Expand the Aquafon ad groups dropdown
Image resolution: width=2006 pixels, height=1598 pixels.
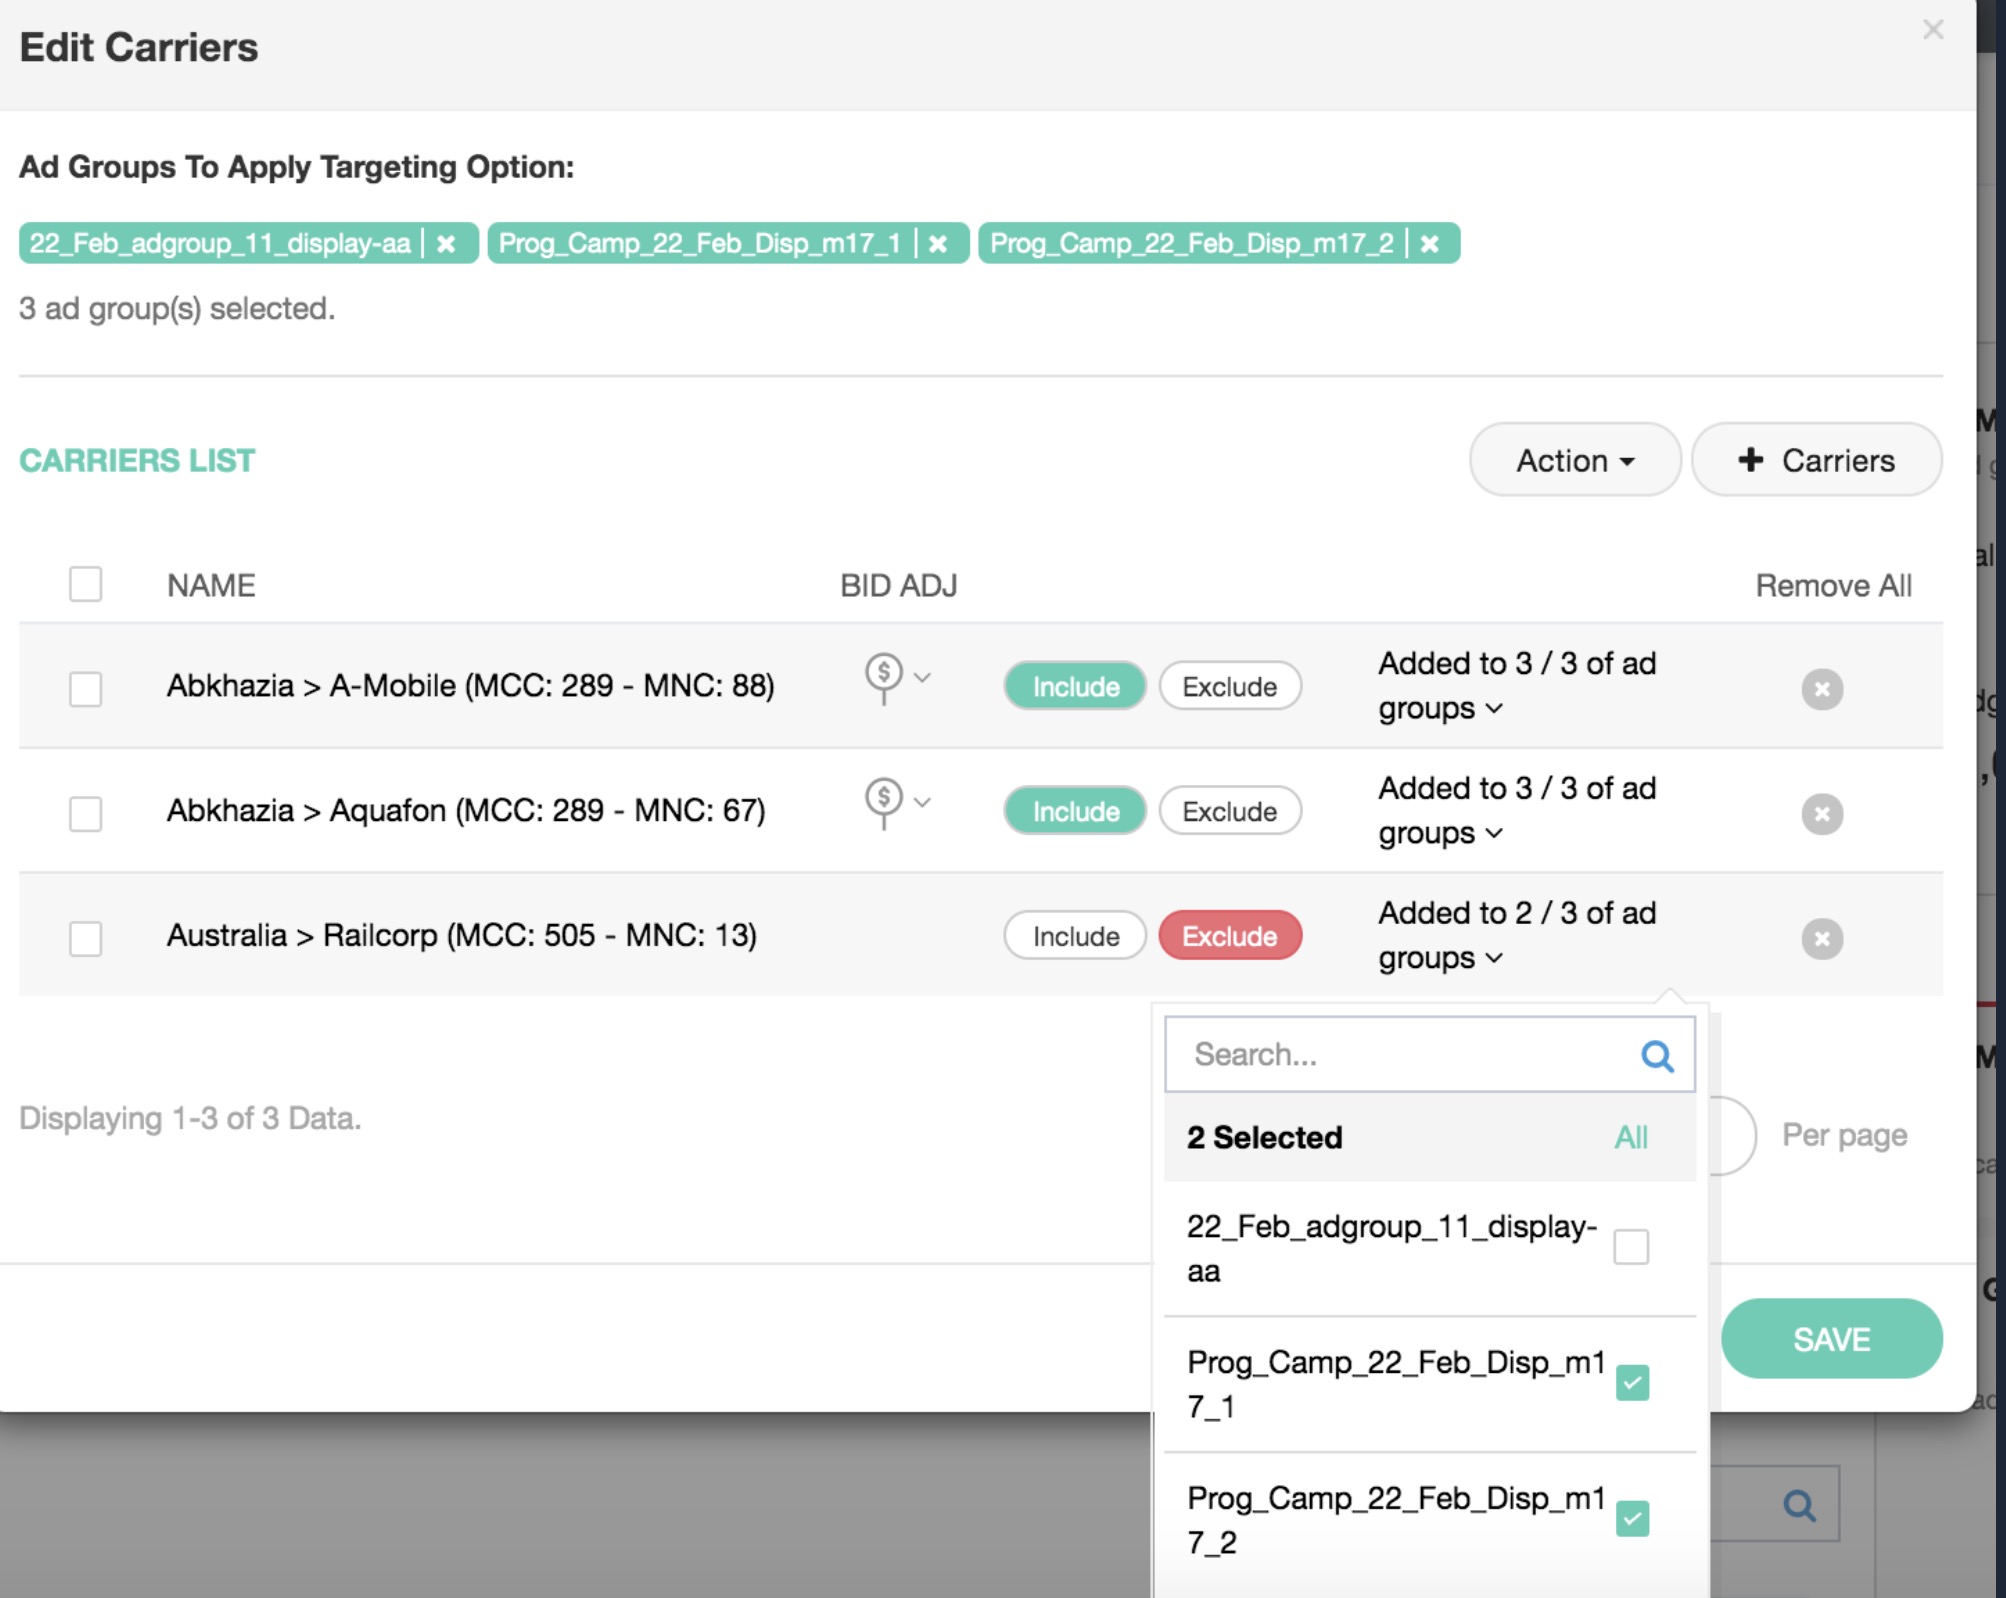pos(1494,834)
